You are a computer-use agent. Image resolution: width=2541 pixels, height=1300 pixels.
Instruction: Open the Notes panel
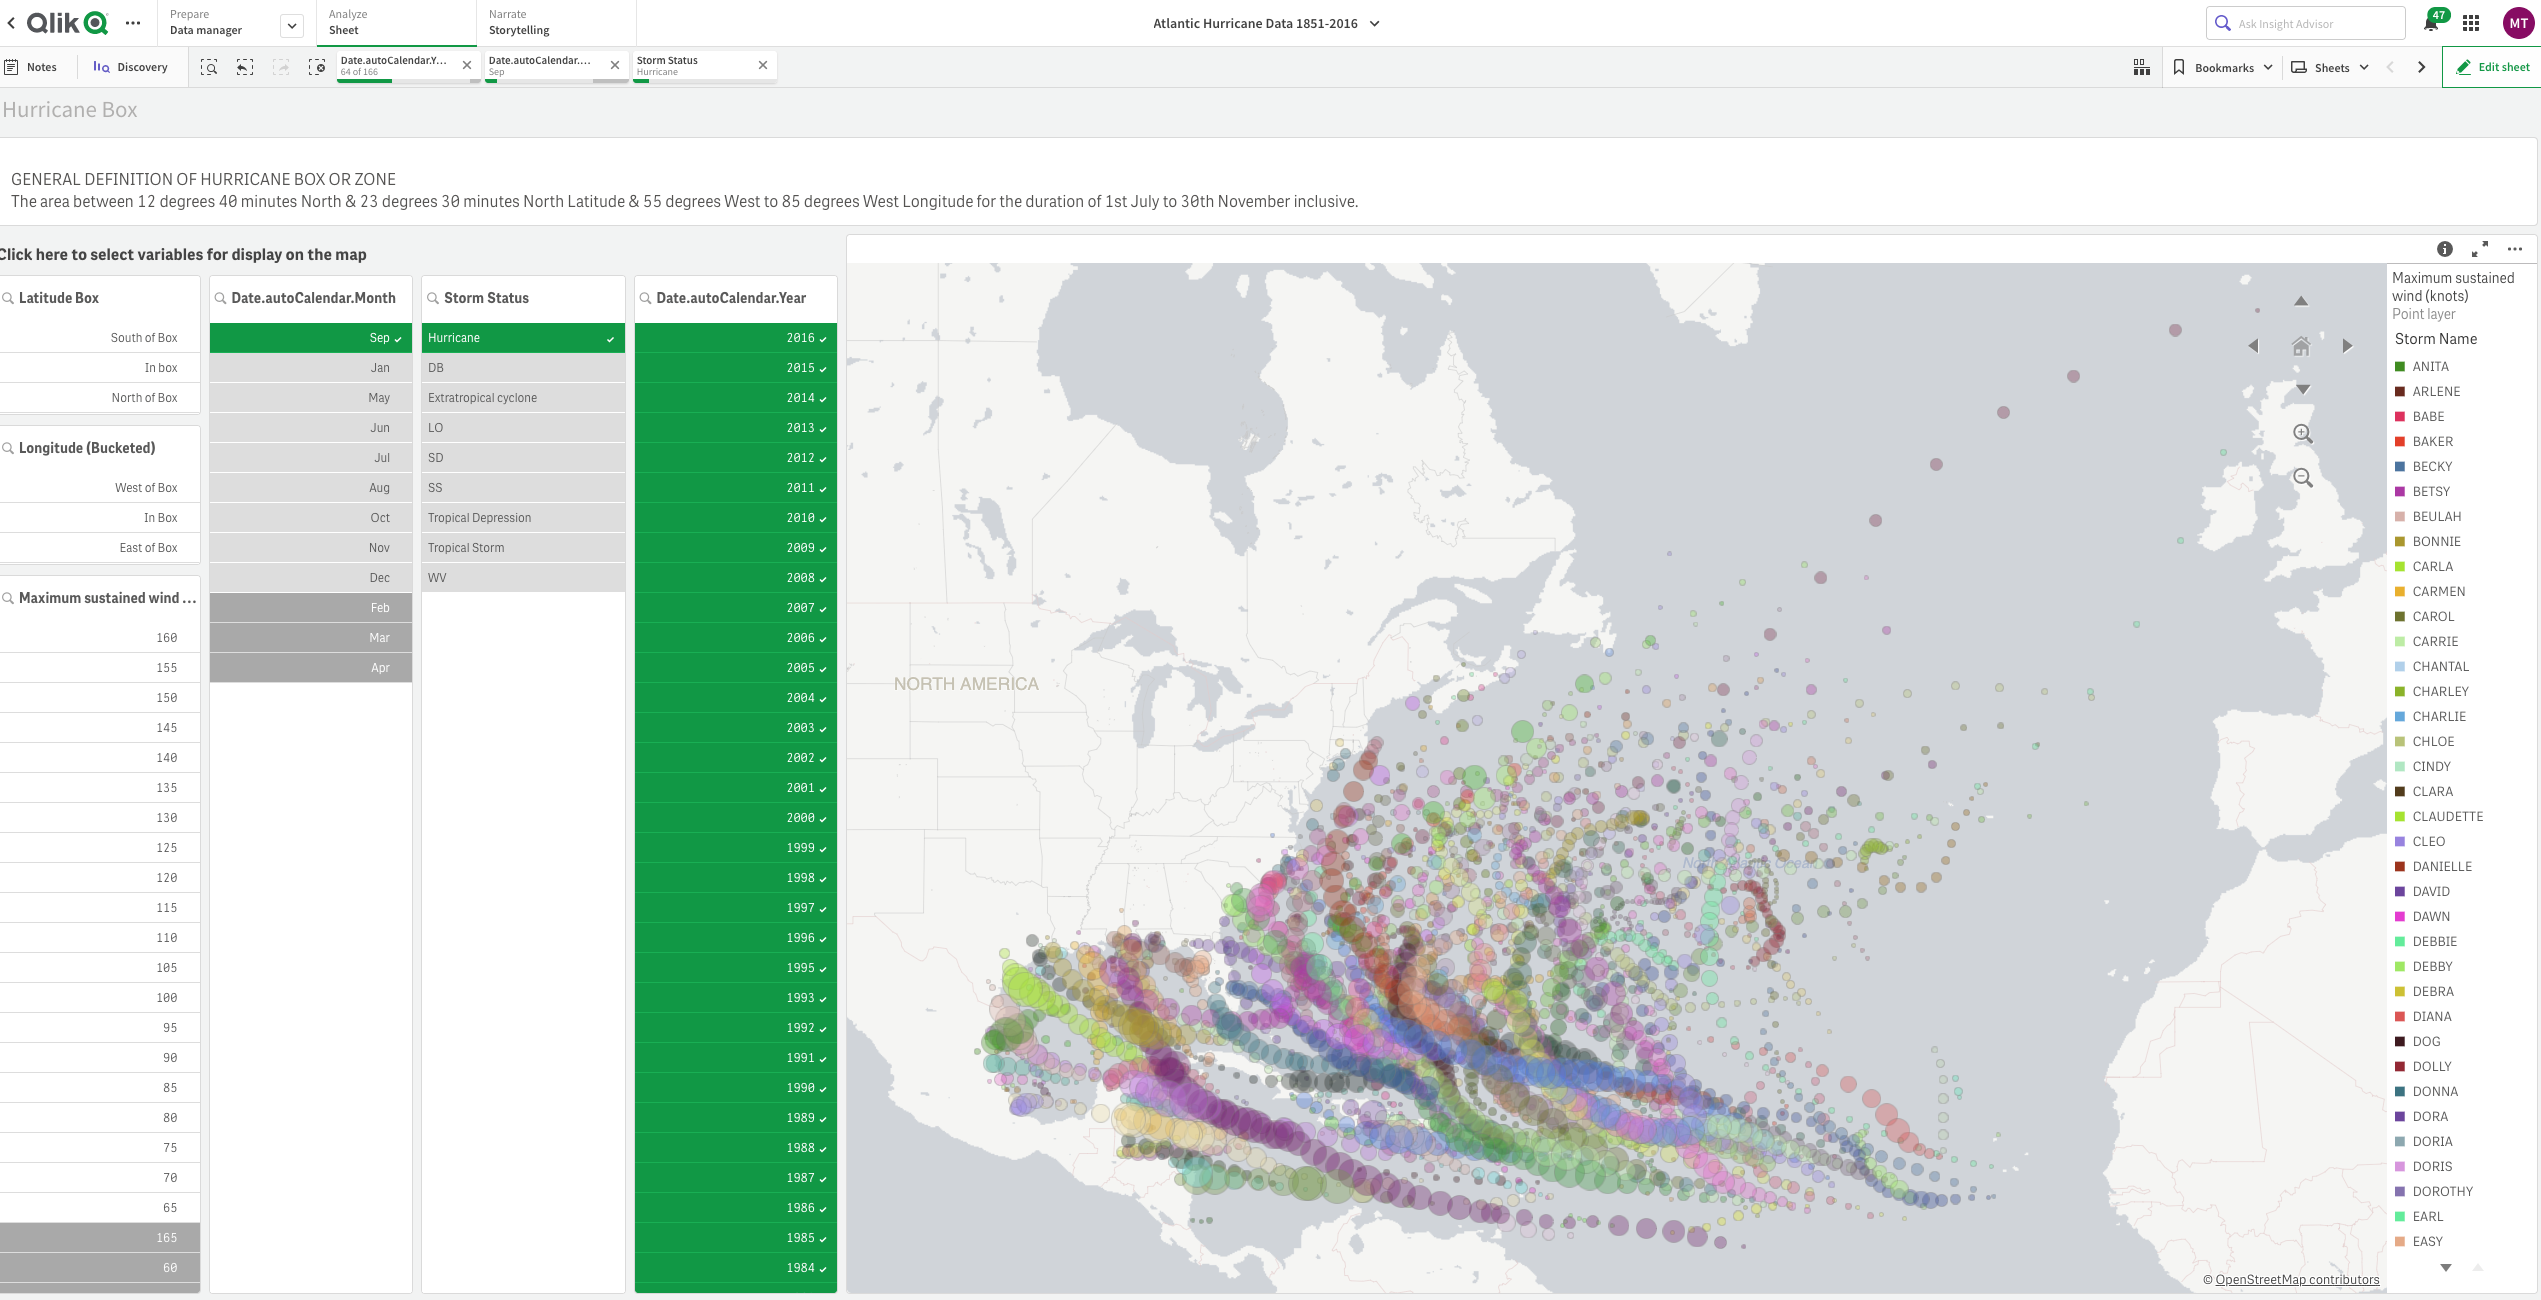click(x=33, y=66)
